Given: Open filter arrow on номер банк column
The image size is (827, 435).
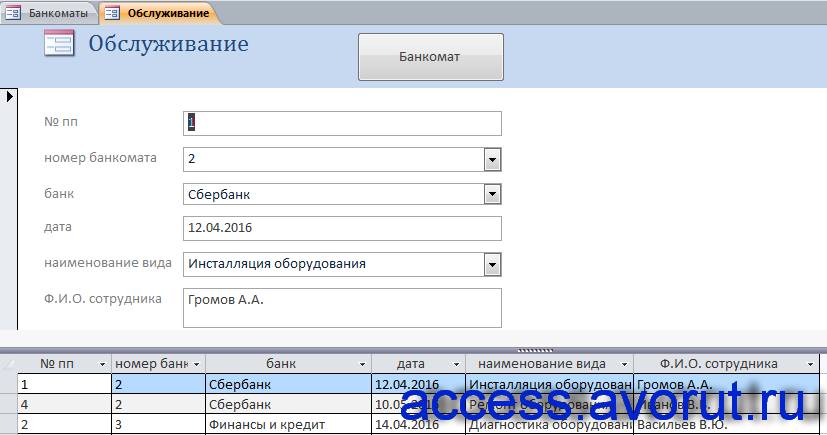Looking at the screenshot, I should (x=197, y=364).
